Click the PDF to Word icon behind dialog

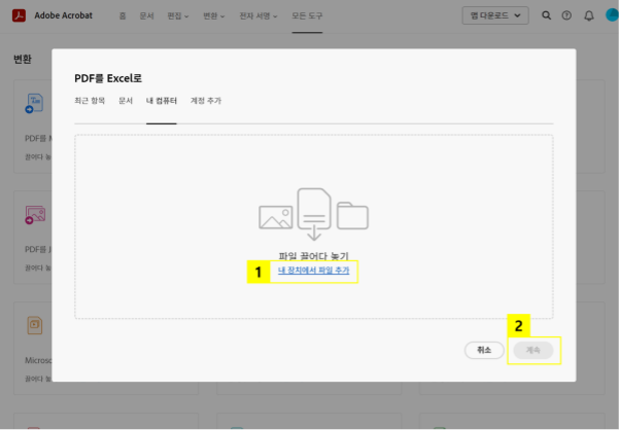pos(34,103)
